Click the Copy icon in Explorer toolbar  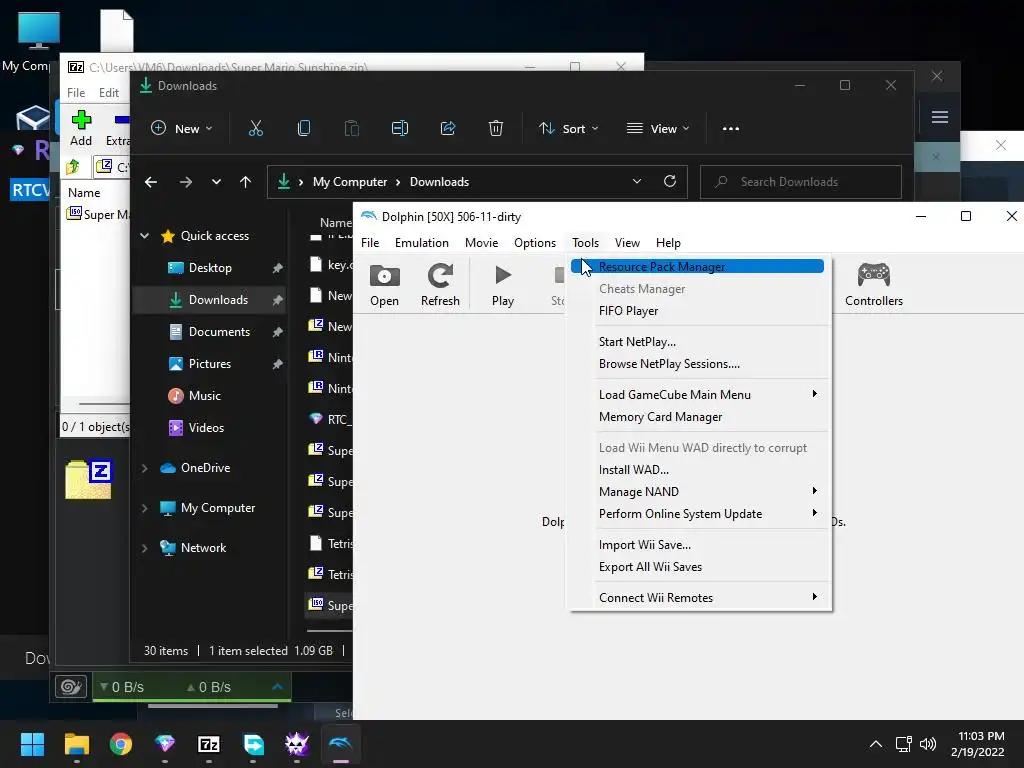(x=304, y=129)
